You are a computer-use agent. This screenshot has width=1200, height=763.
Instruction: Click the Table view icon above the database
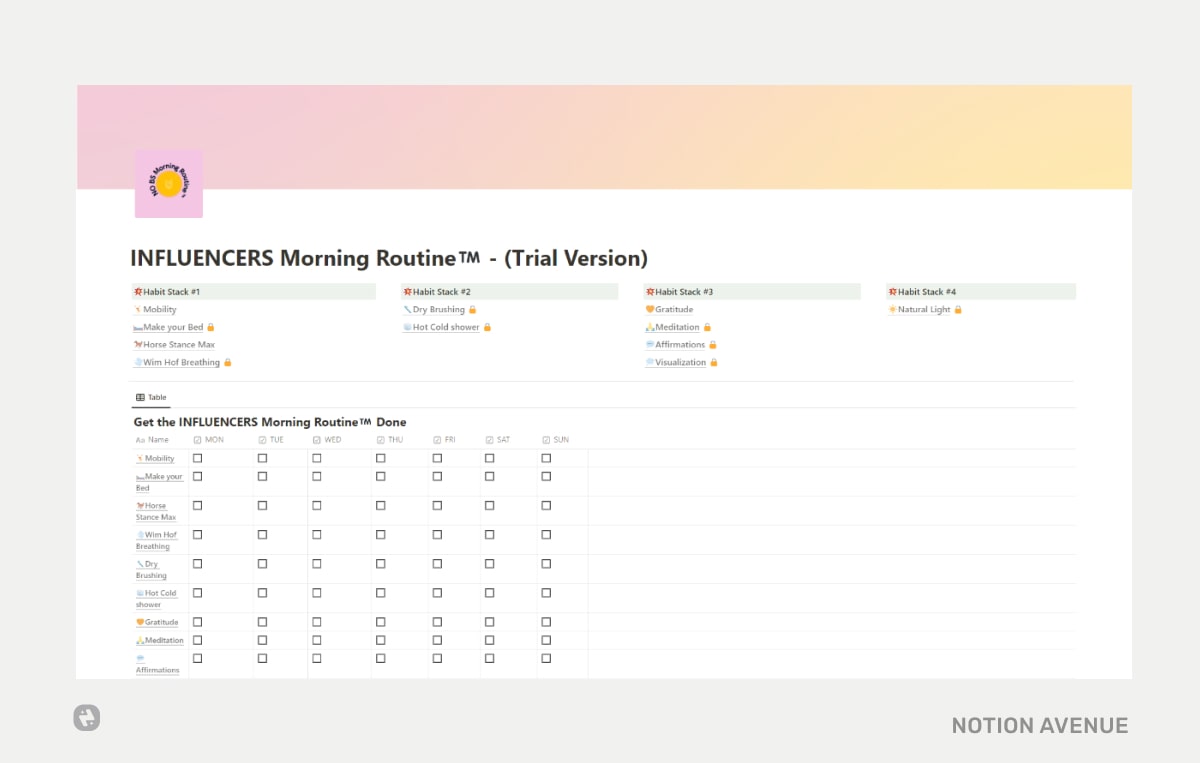139,397
